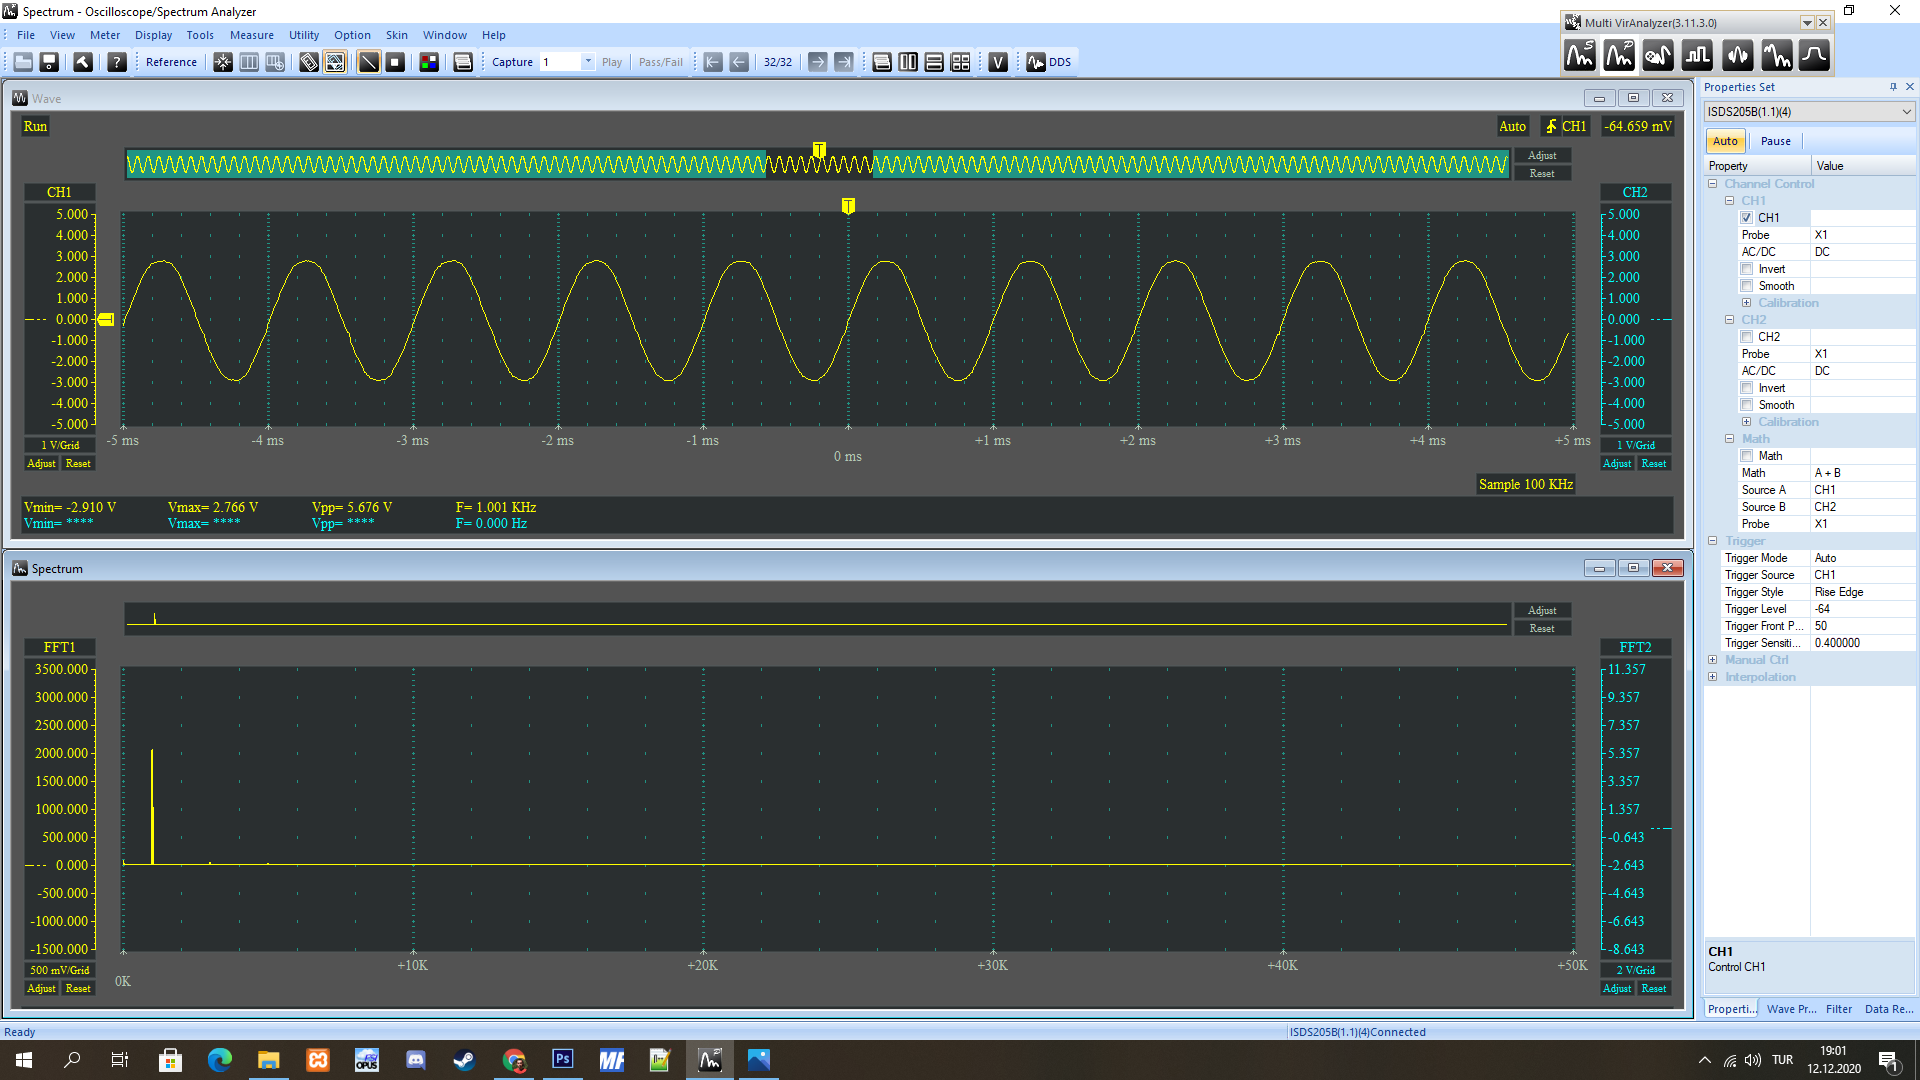
Task: Click the Open file folder icon
Action: click(23, 62)
